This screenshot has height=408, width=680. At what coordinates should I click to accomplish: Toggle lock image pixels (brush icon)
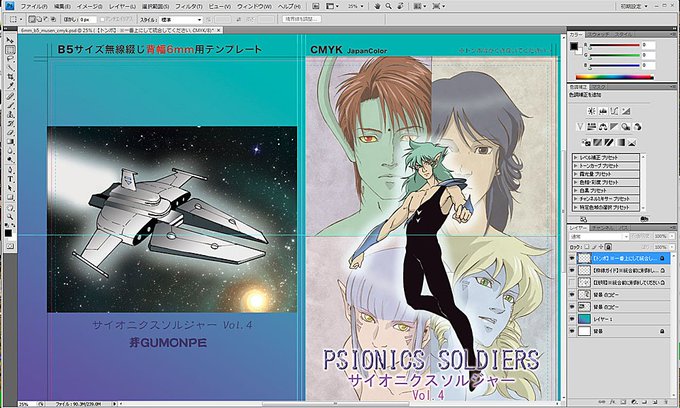pos(594,247)
